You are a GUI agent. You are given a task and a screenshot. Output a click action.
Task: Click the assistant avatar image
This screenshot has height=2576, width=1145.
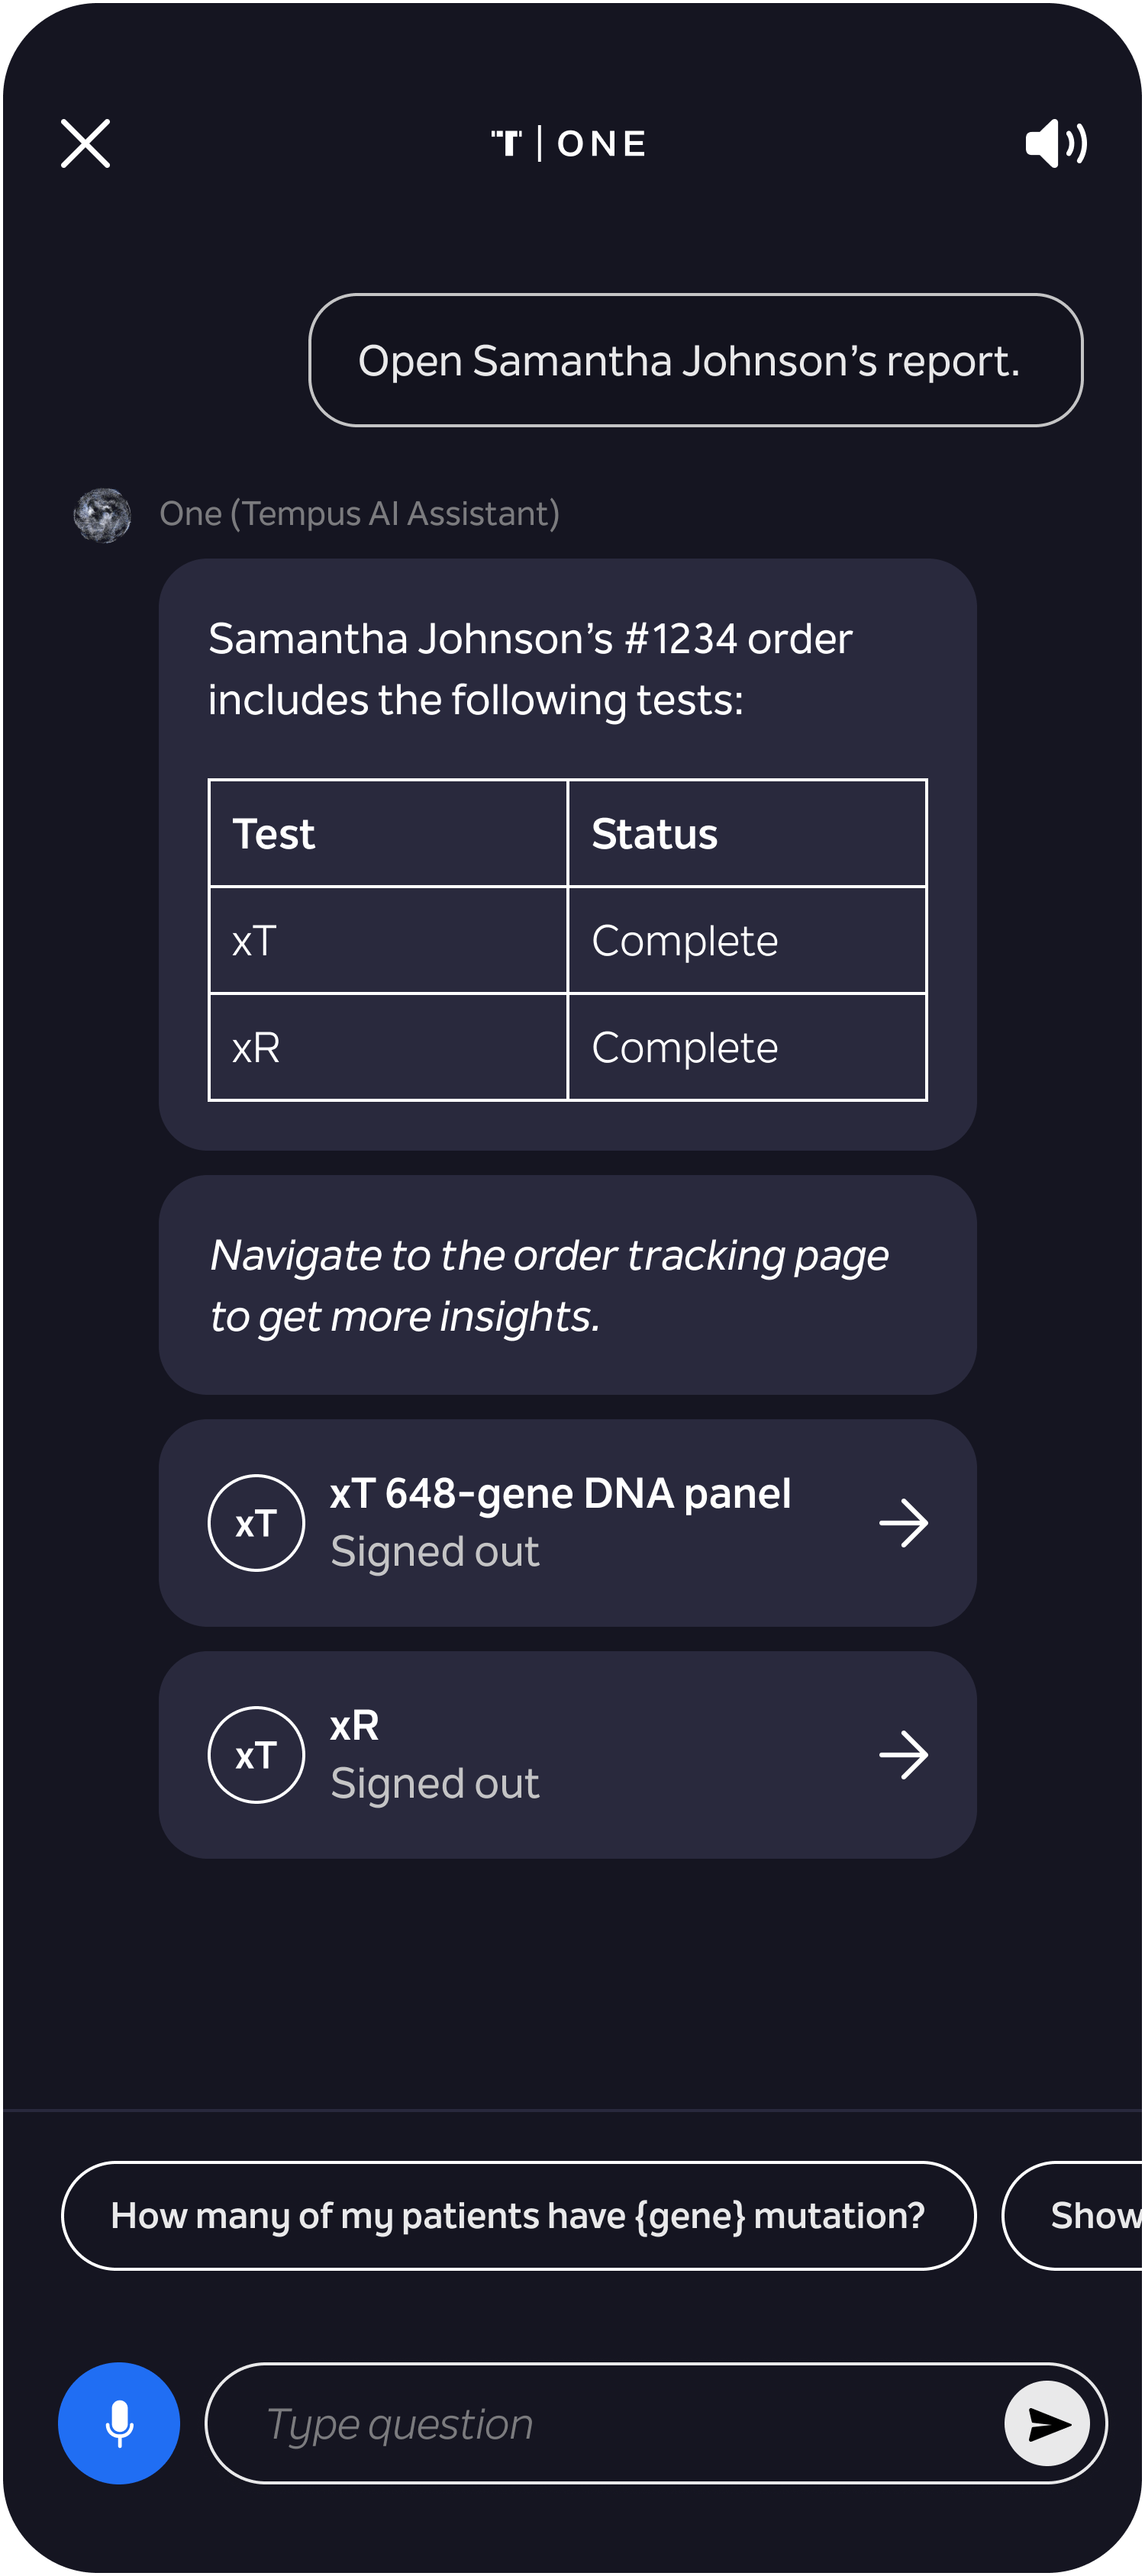pyautogui.click(x=102, y=514)
